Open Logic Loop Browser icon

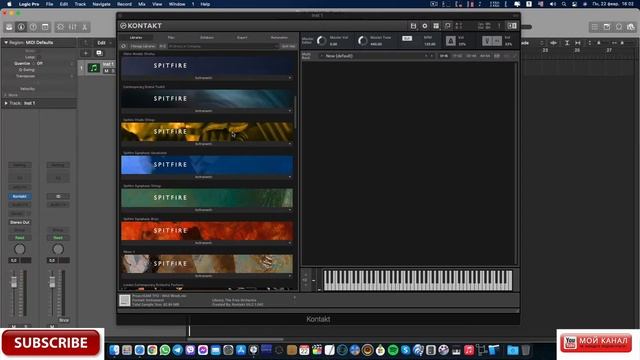pyautogui.click(x=619, y=27)
